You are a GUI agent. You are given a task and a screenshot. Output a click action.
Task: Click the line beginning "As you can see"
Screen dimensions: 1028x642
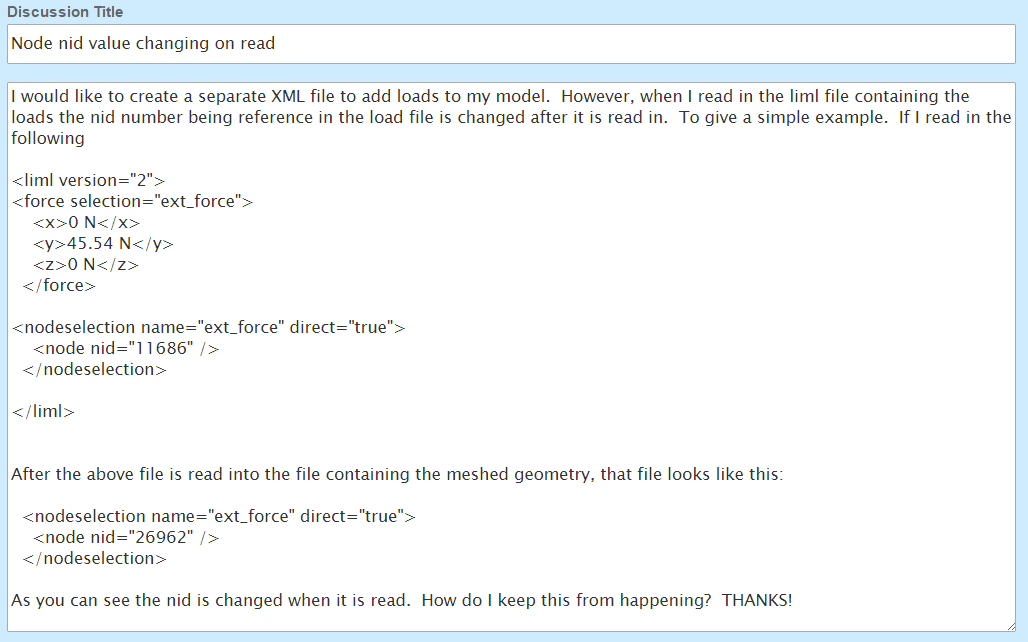click(x=401, y=600)
